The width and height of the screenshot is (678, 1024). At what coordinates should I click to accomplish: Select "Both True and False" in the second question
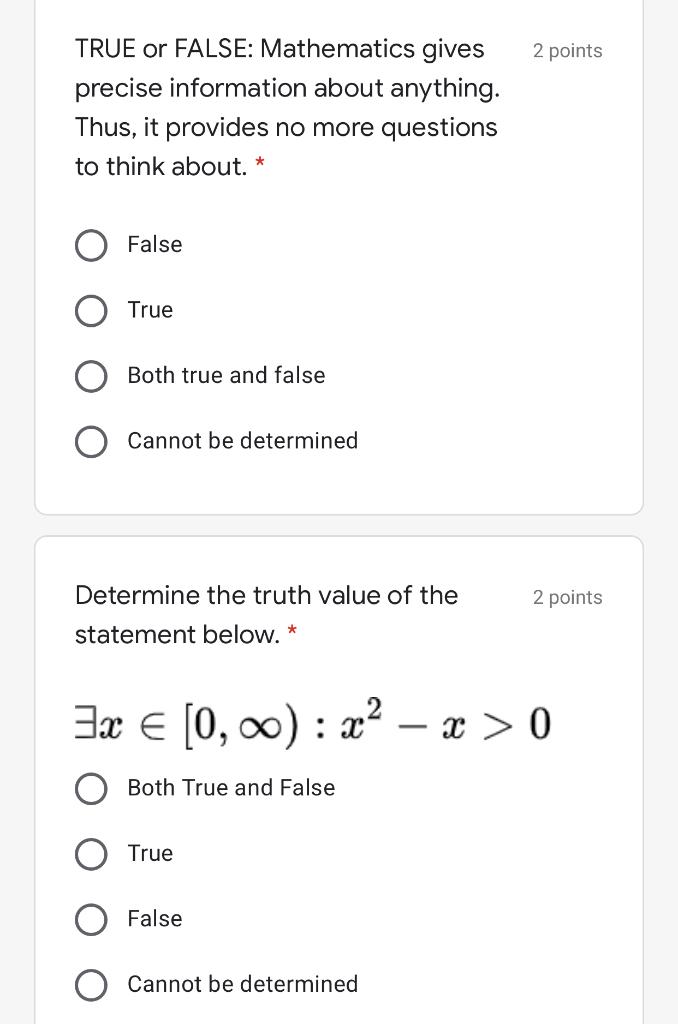91,788
